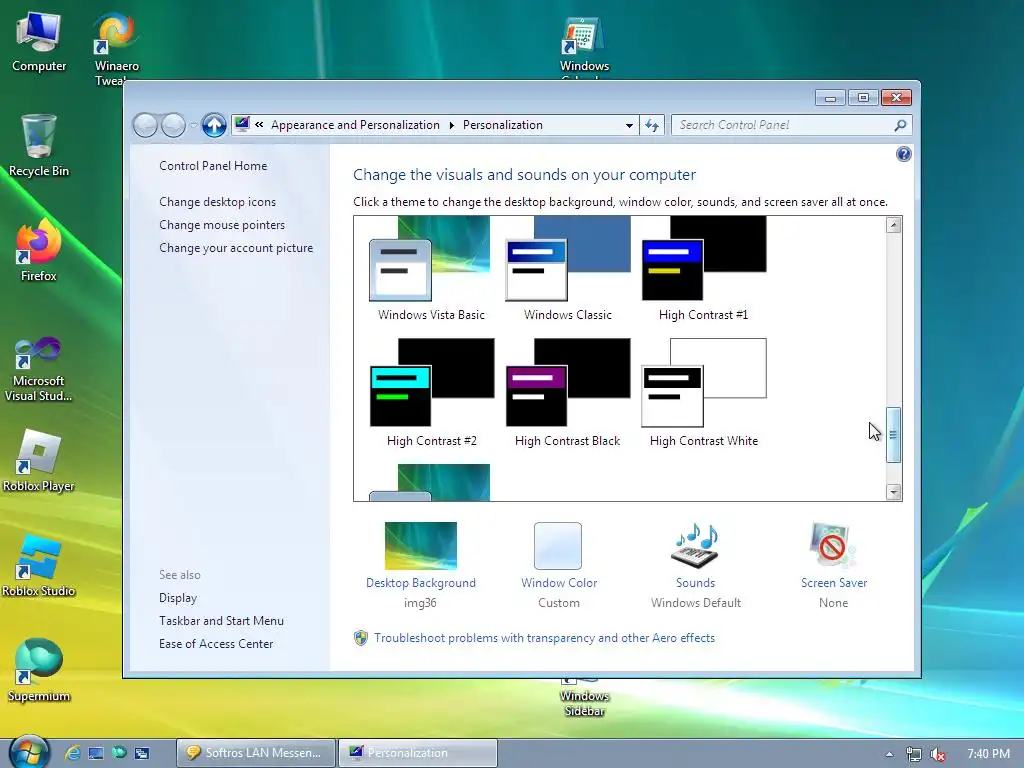Click the Personalization taskbar button

click(418, 753)
